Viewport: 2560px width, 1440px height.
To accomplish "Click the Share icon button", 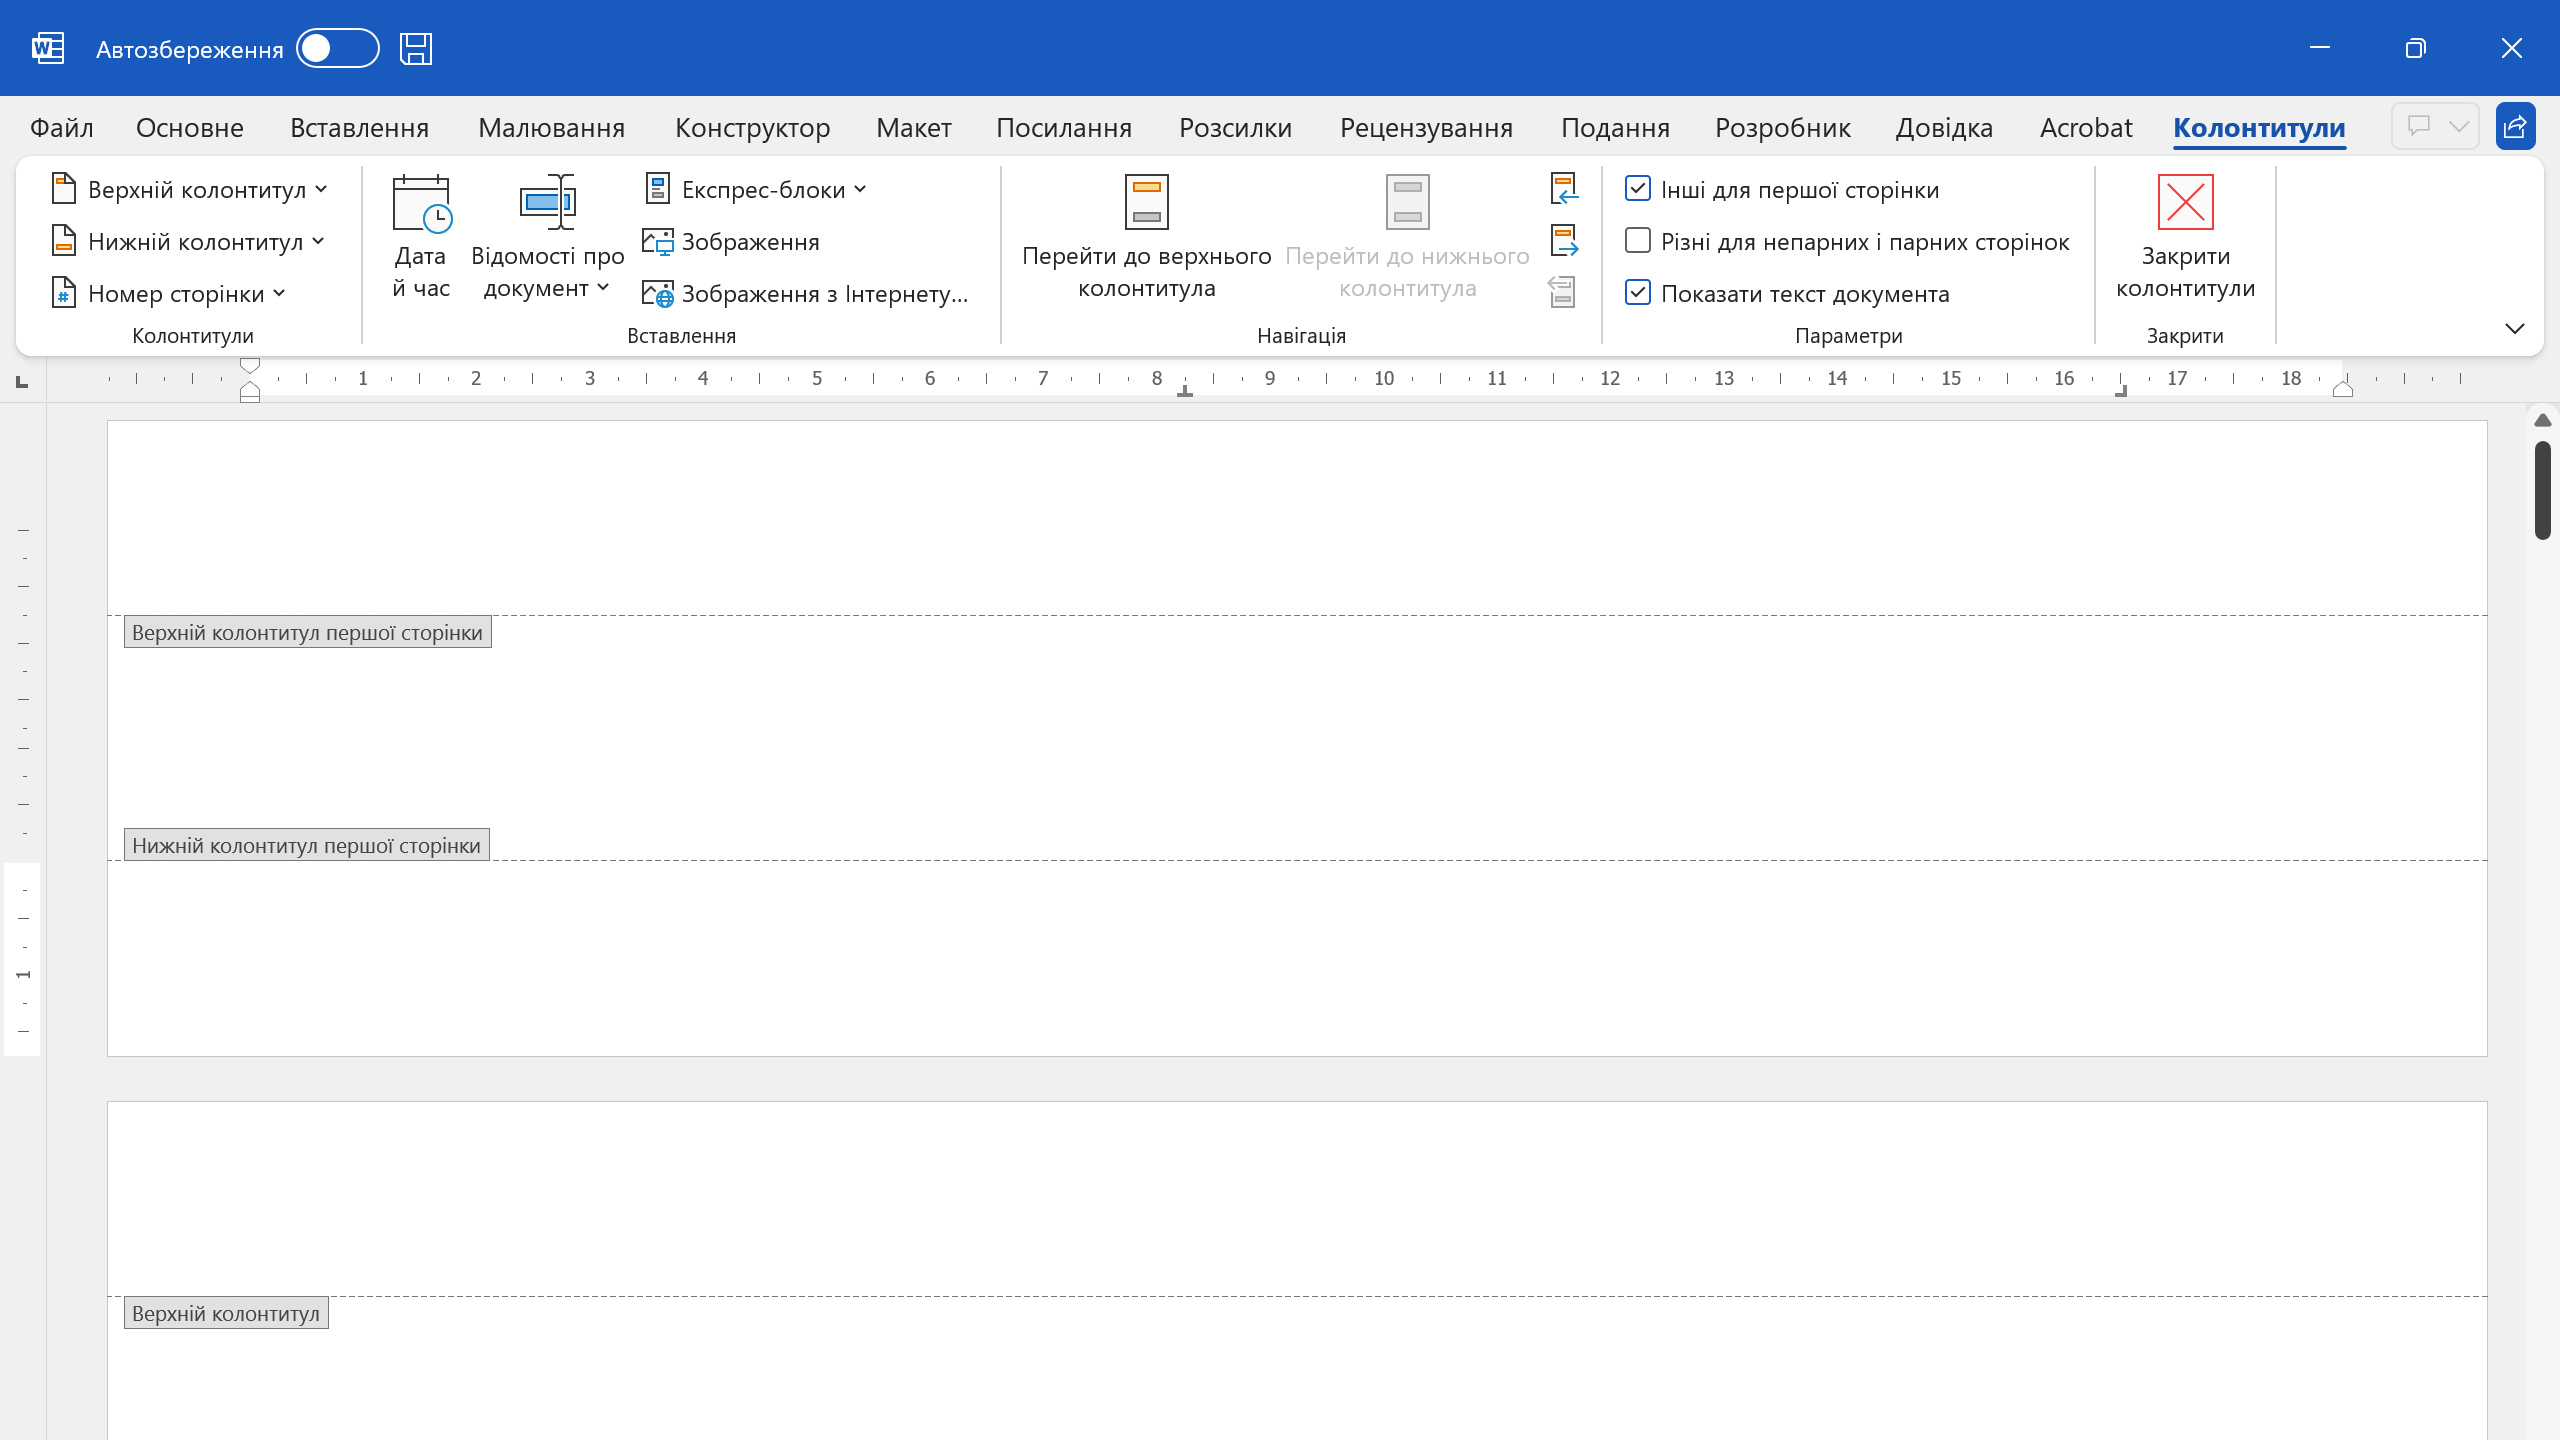I will click(x=2514, y=127).
